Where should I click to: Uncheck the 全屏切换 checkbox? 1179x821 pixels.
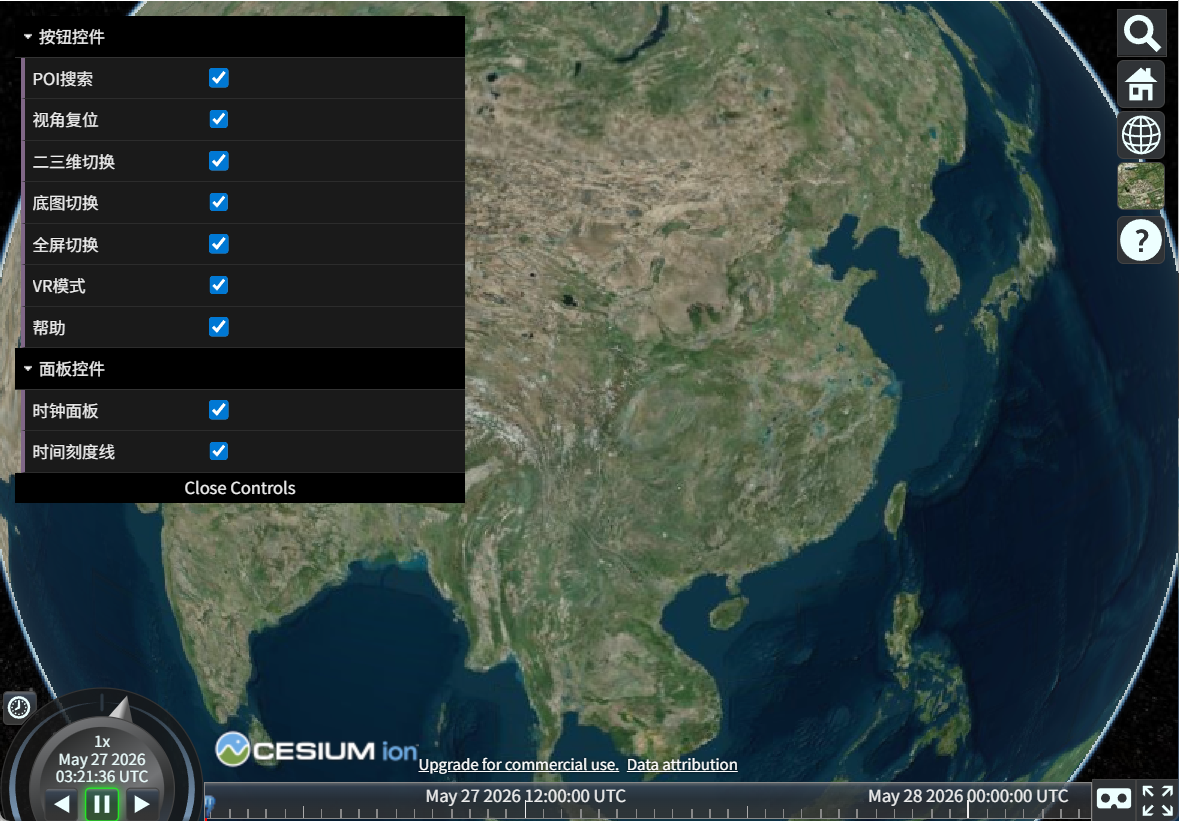point(219,244)
